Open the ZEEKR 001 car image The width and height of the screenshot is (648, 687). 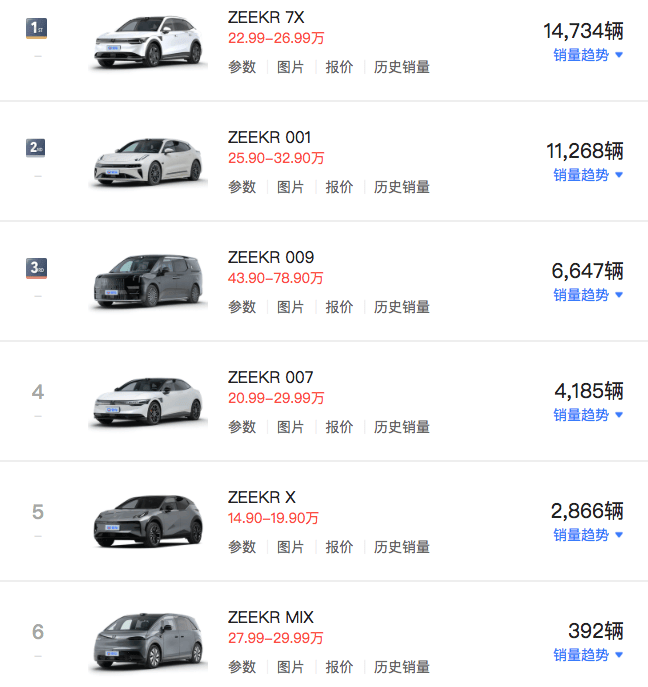[148, 163]
